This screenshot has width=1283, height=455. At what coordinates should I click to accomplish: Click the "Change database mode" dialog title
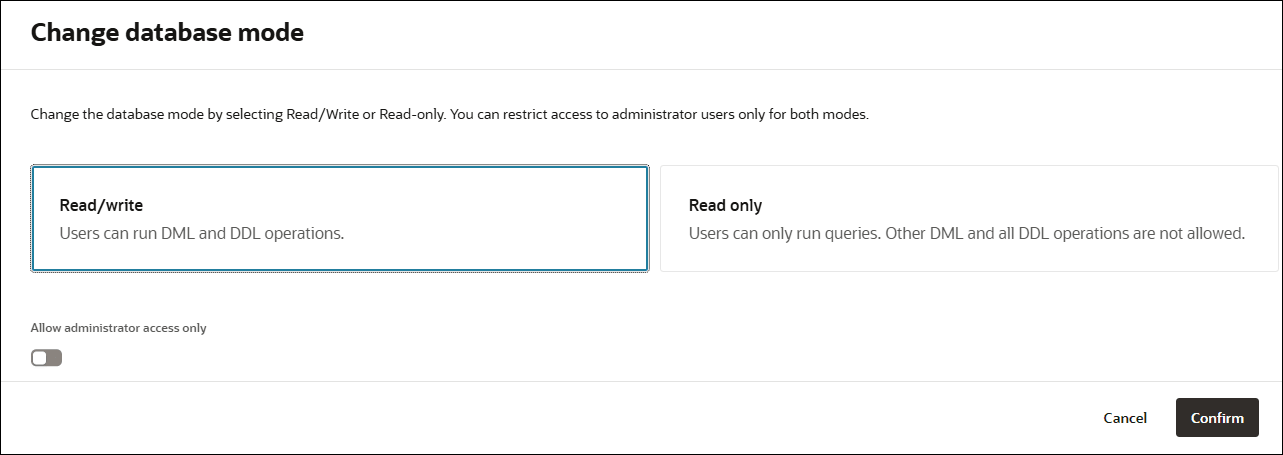[x=167, y=33]
